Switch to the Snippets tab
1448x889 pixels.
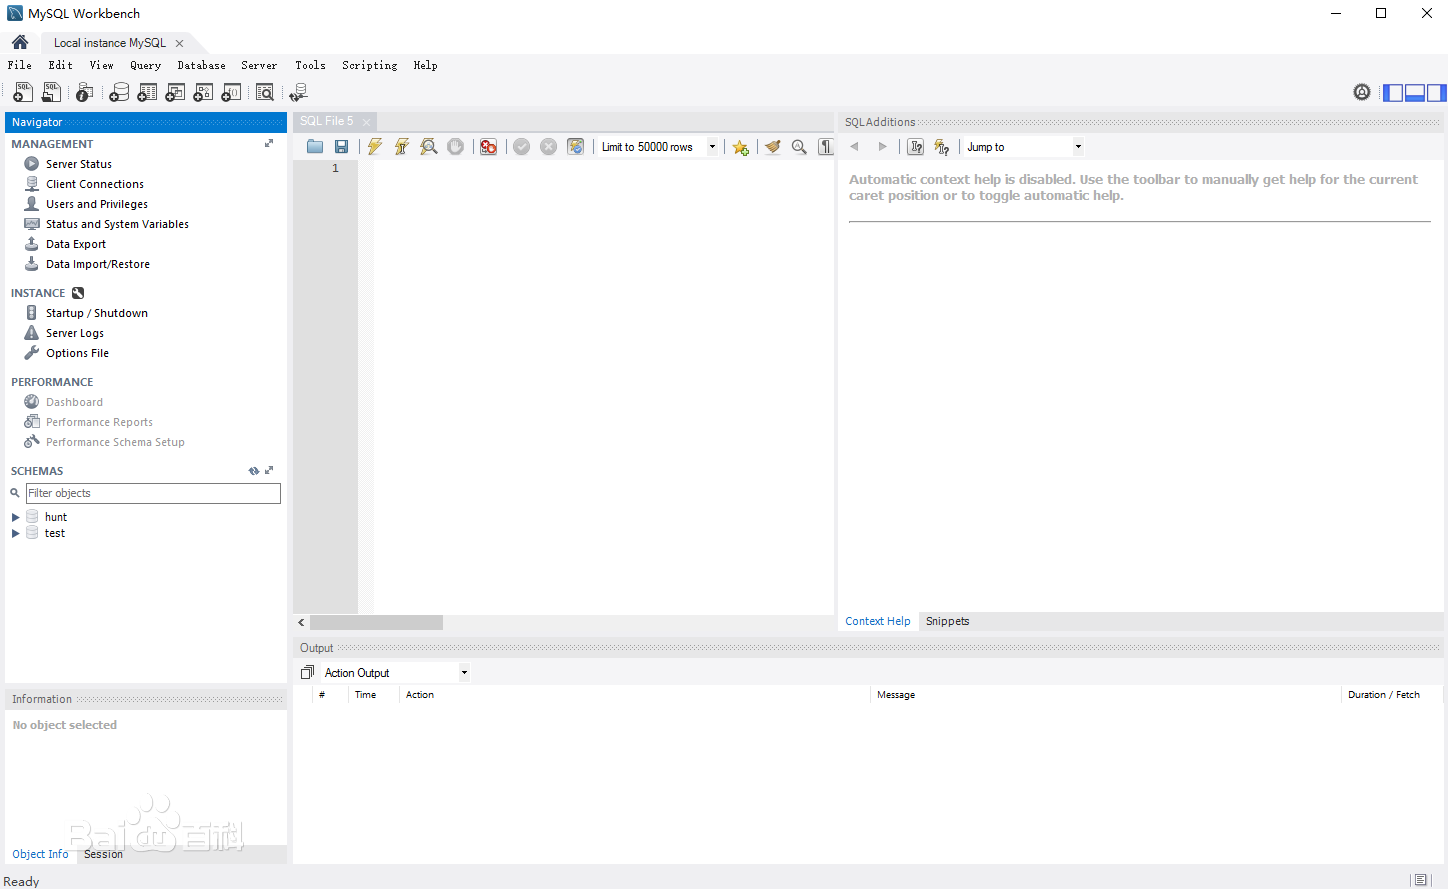click(948, 621)
